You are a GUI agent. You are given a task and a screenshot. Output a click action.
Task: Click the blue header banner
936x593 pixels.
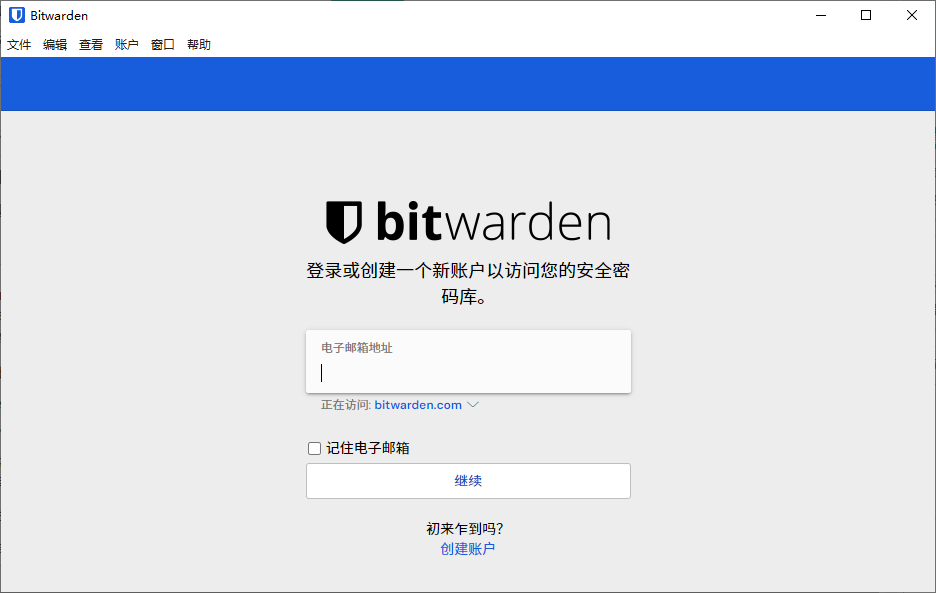point(468,84)
